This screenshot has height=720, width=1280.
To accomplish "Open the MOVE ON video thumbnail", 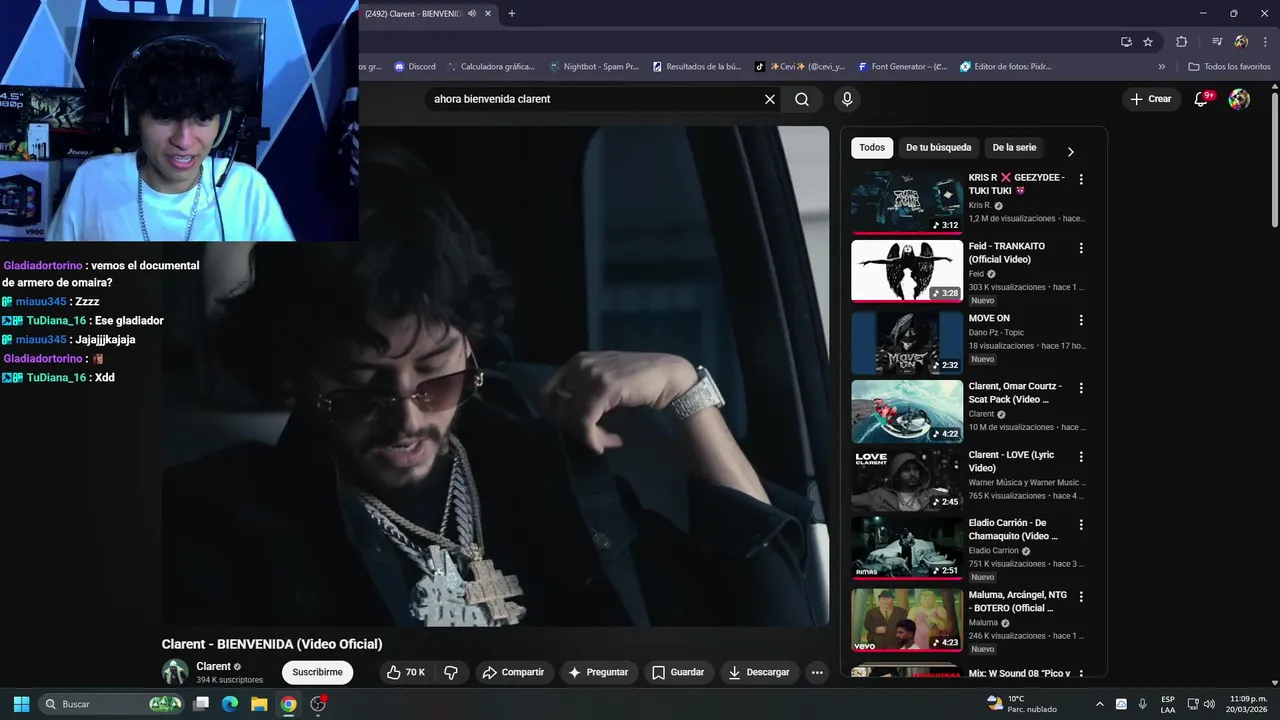I will [x=907, y=343].
